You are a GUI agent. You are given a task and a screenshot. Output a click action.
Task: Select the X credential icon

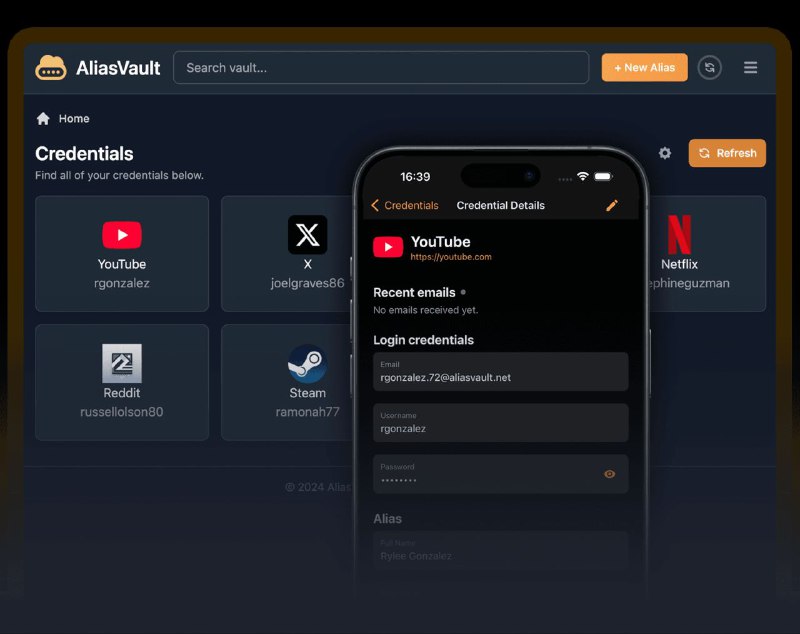[x=307, y=234]
